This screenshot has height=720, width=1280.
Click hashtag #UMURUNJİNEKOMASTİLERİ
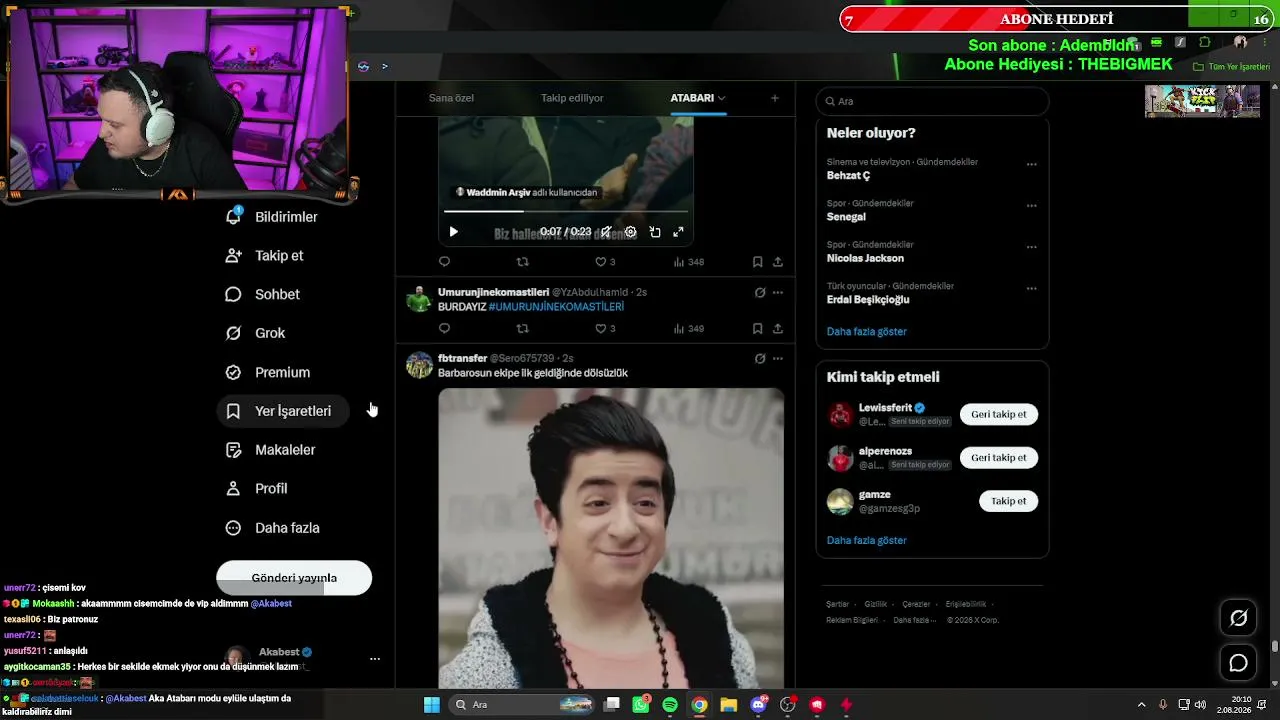(x=556, y=307)
